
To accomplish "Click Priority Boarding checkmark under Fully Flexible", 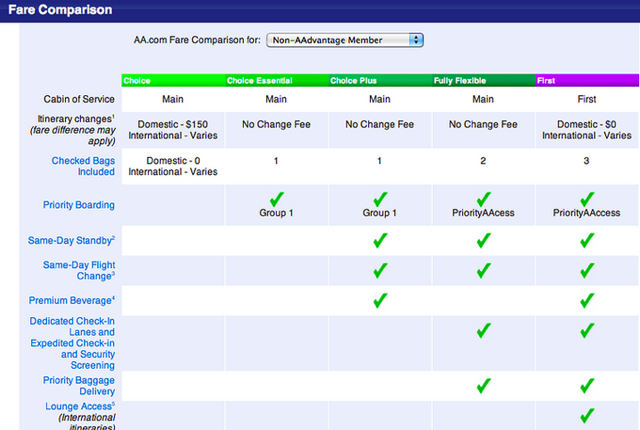I will click(x=483, y=199).
